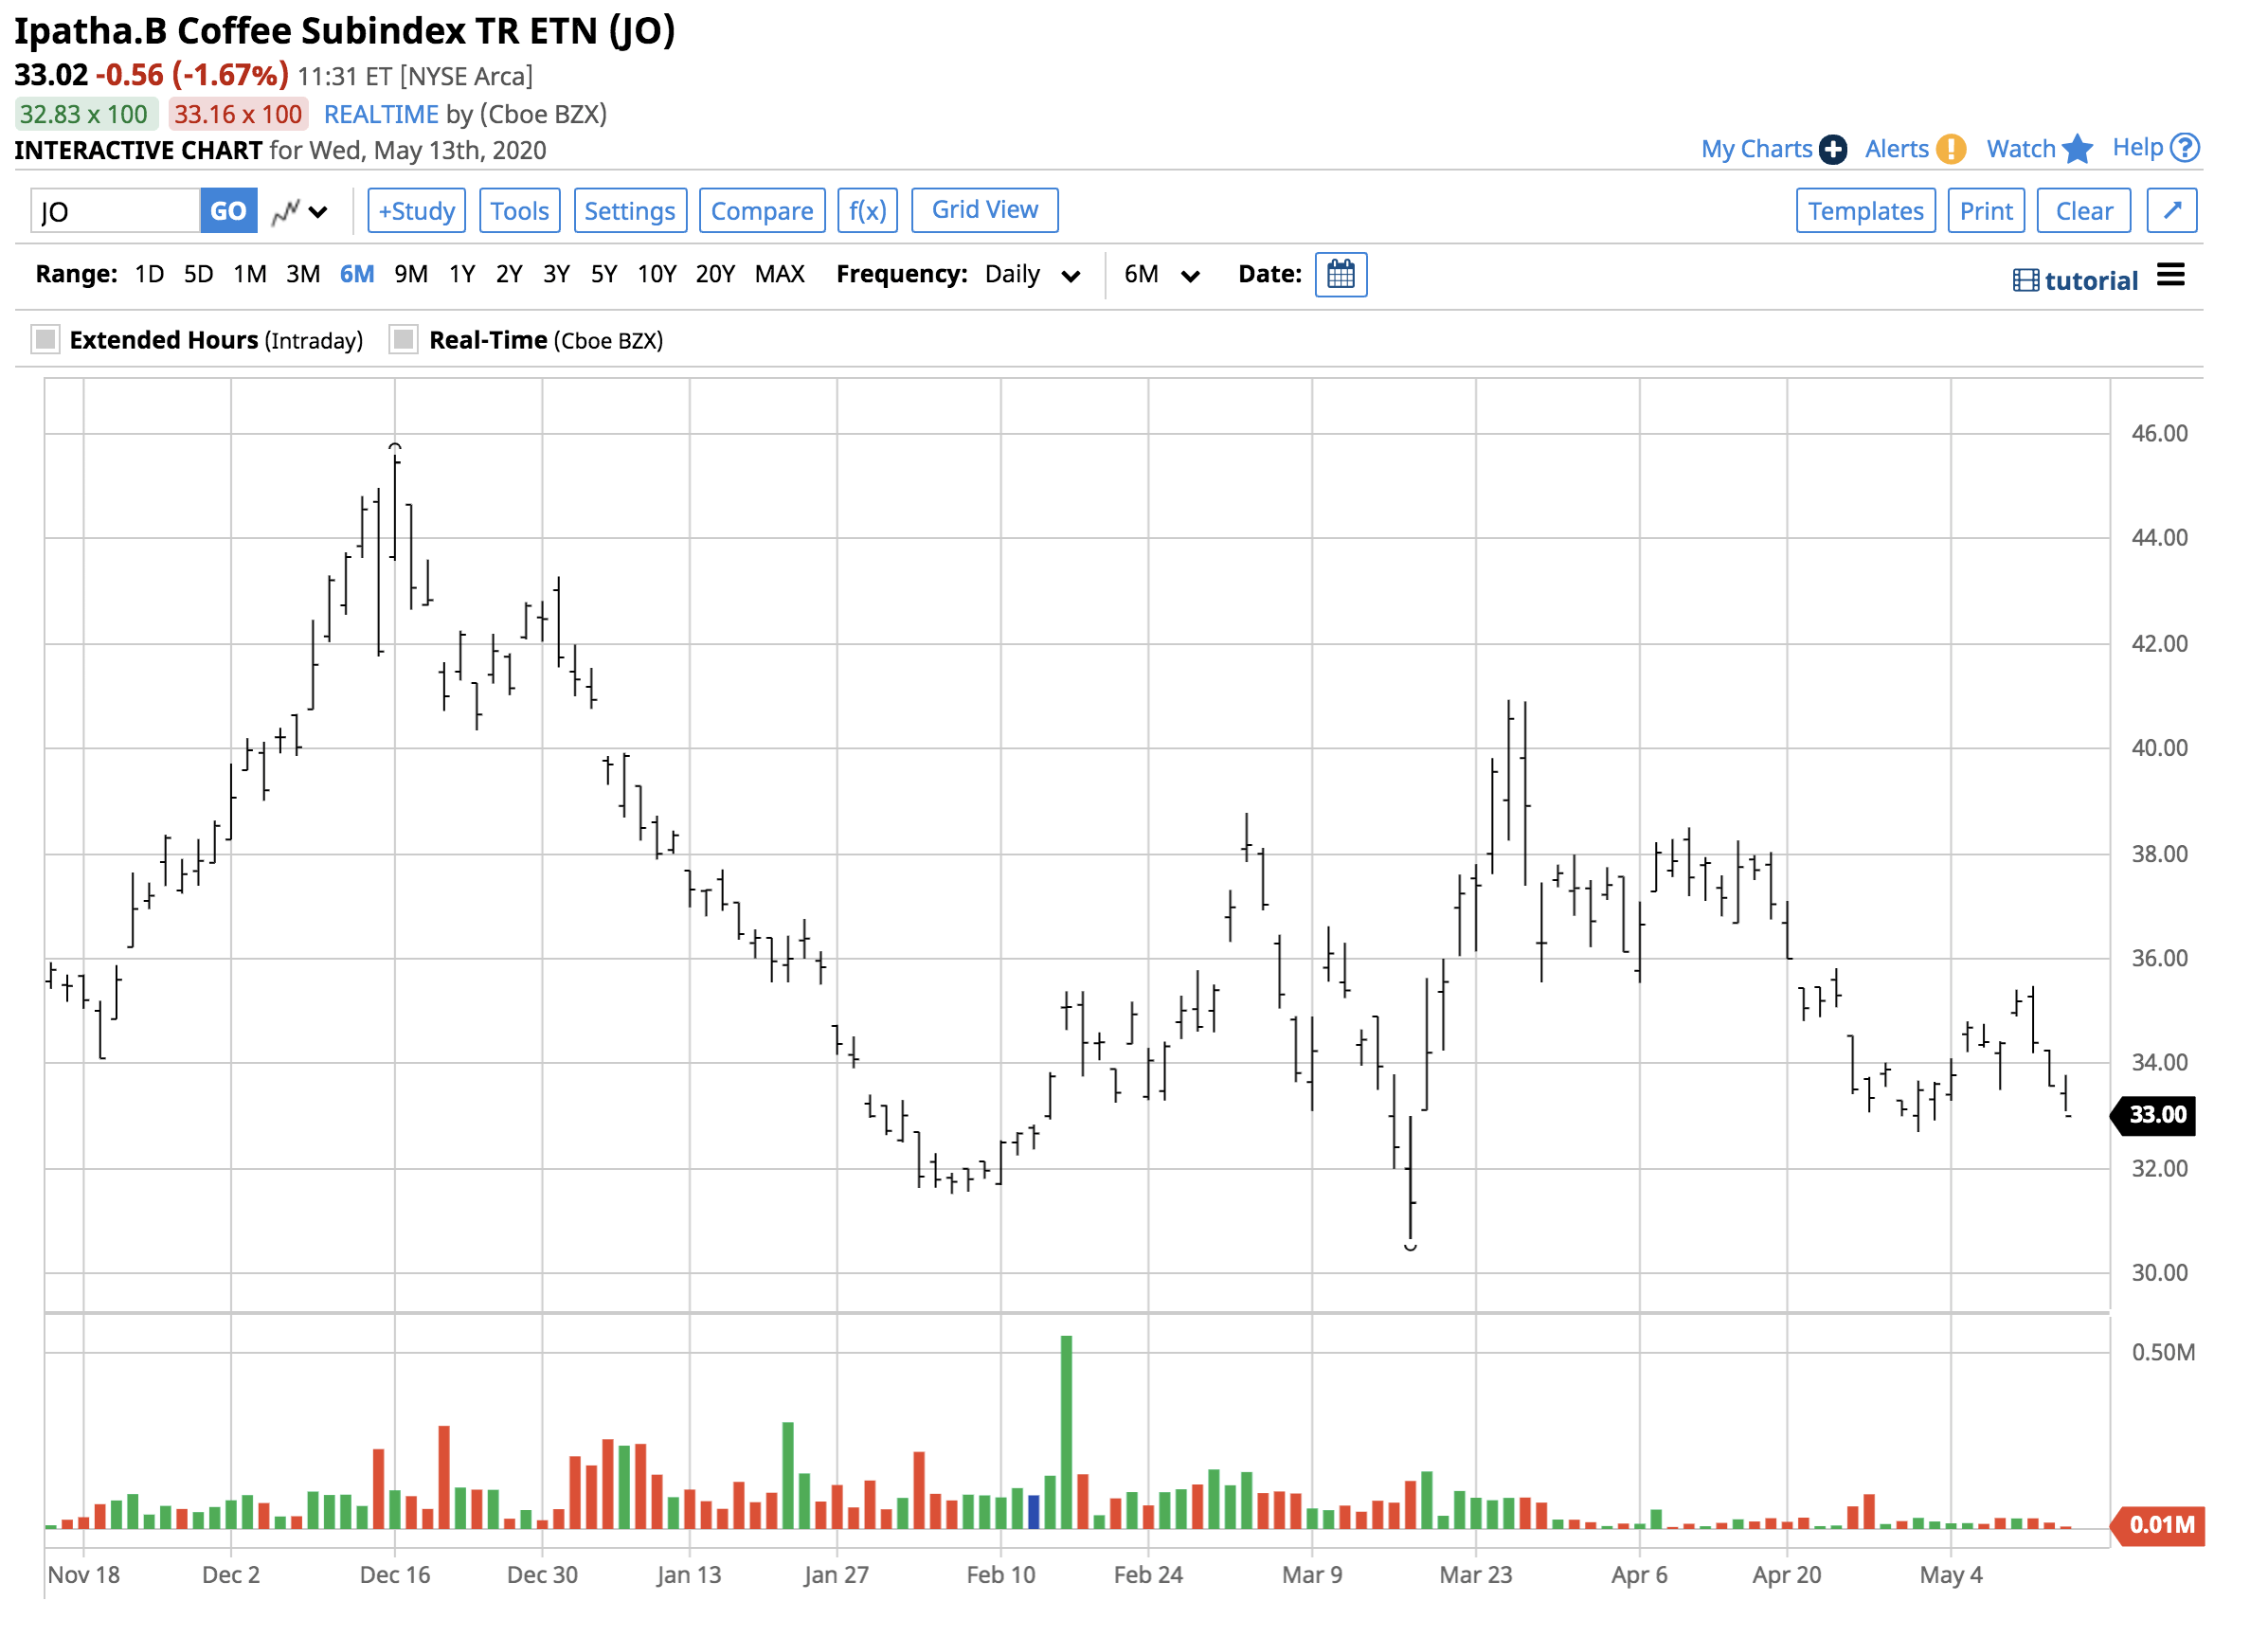Open the Help question mark icon

2186,148
